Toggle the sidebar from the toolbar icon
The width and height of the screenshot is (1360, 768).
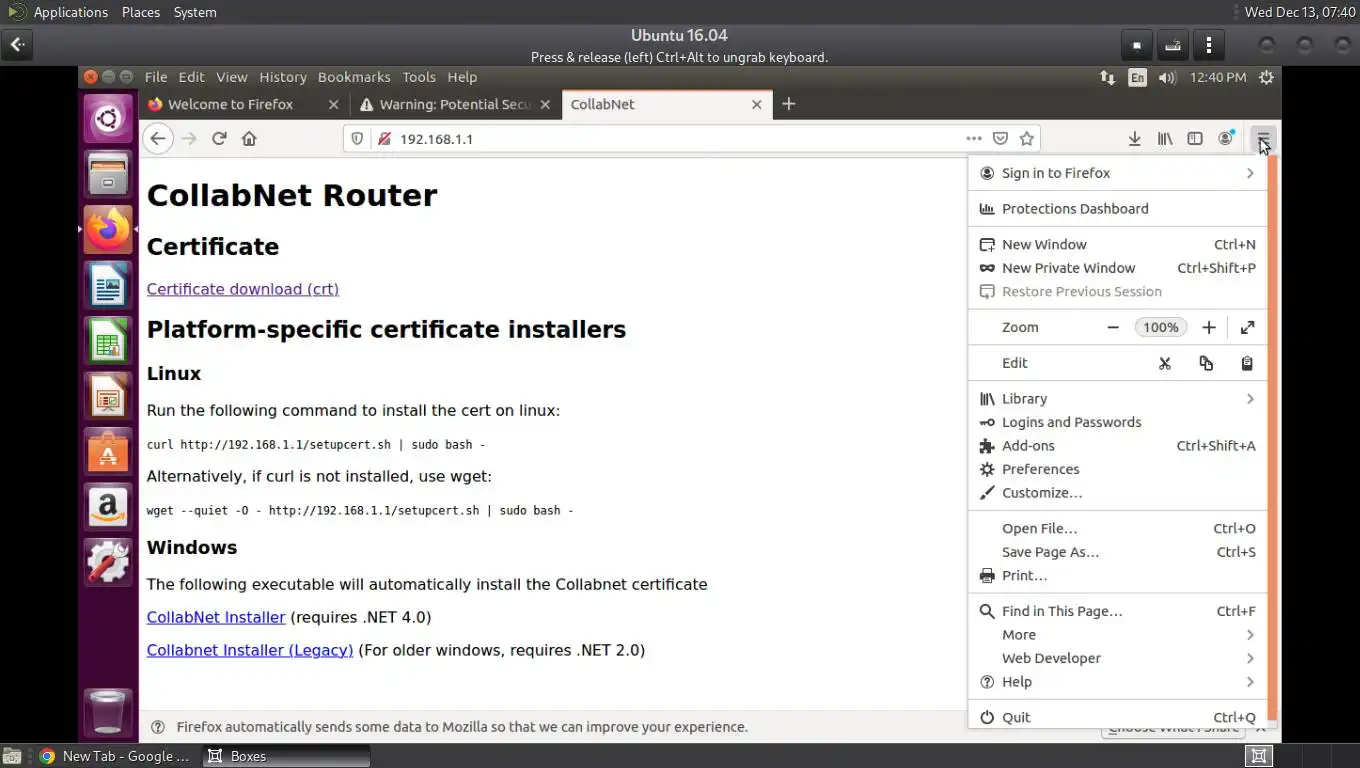click(x=1195, y=139)
